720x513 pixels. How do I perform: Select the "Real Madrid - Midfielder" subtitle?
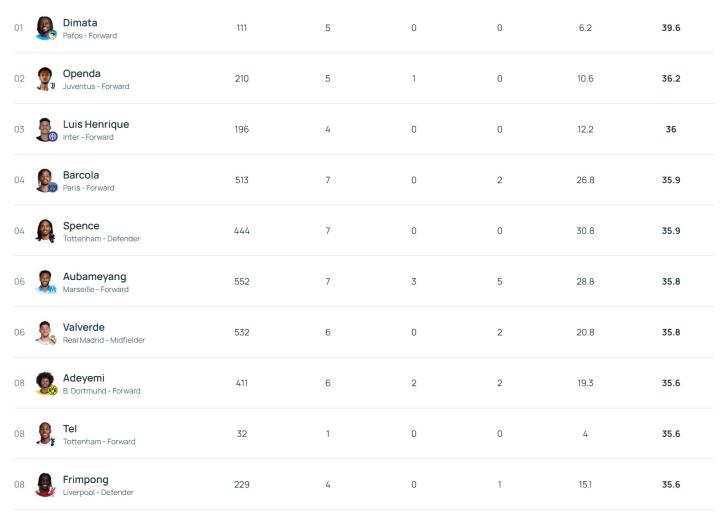coord(104,340)
